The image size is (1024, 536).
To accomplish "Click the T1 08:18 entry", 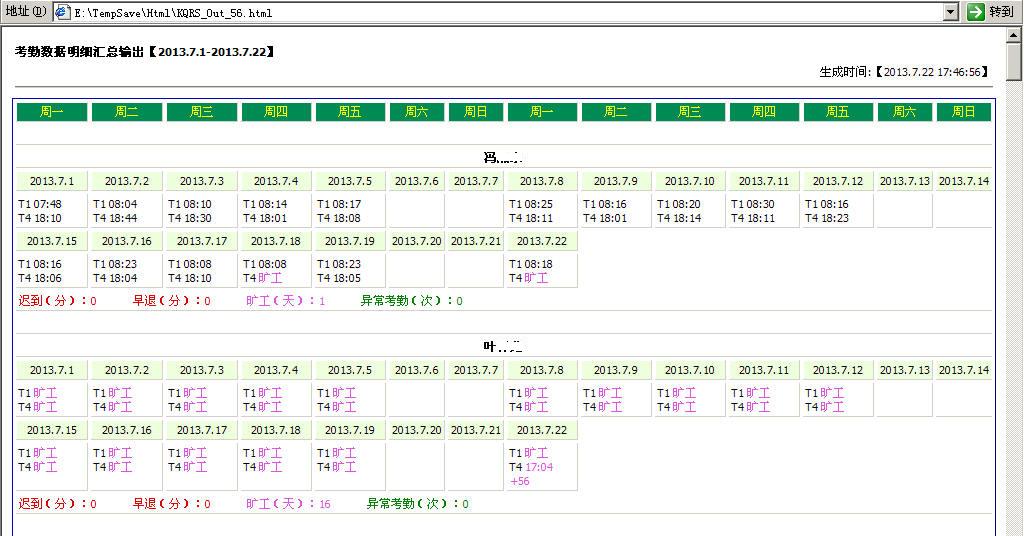I will click(x=531, y=264).
